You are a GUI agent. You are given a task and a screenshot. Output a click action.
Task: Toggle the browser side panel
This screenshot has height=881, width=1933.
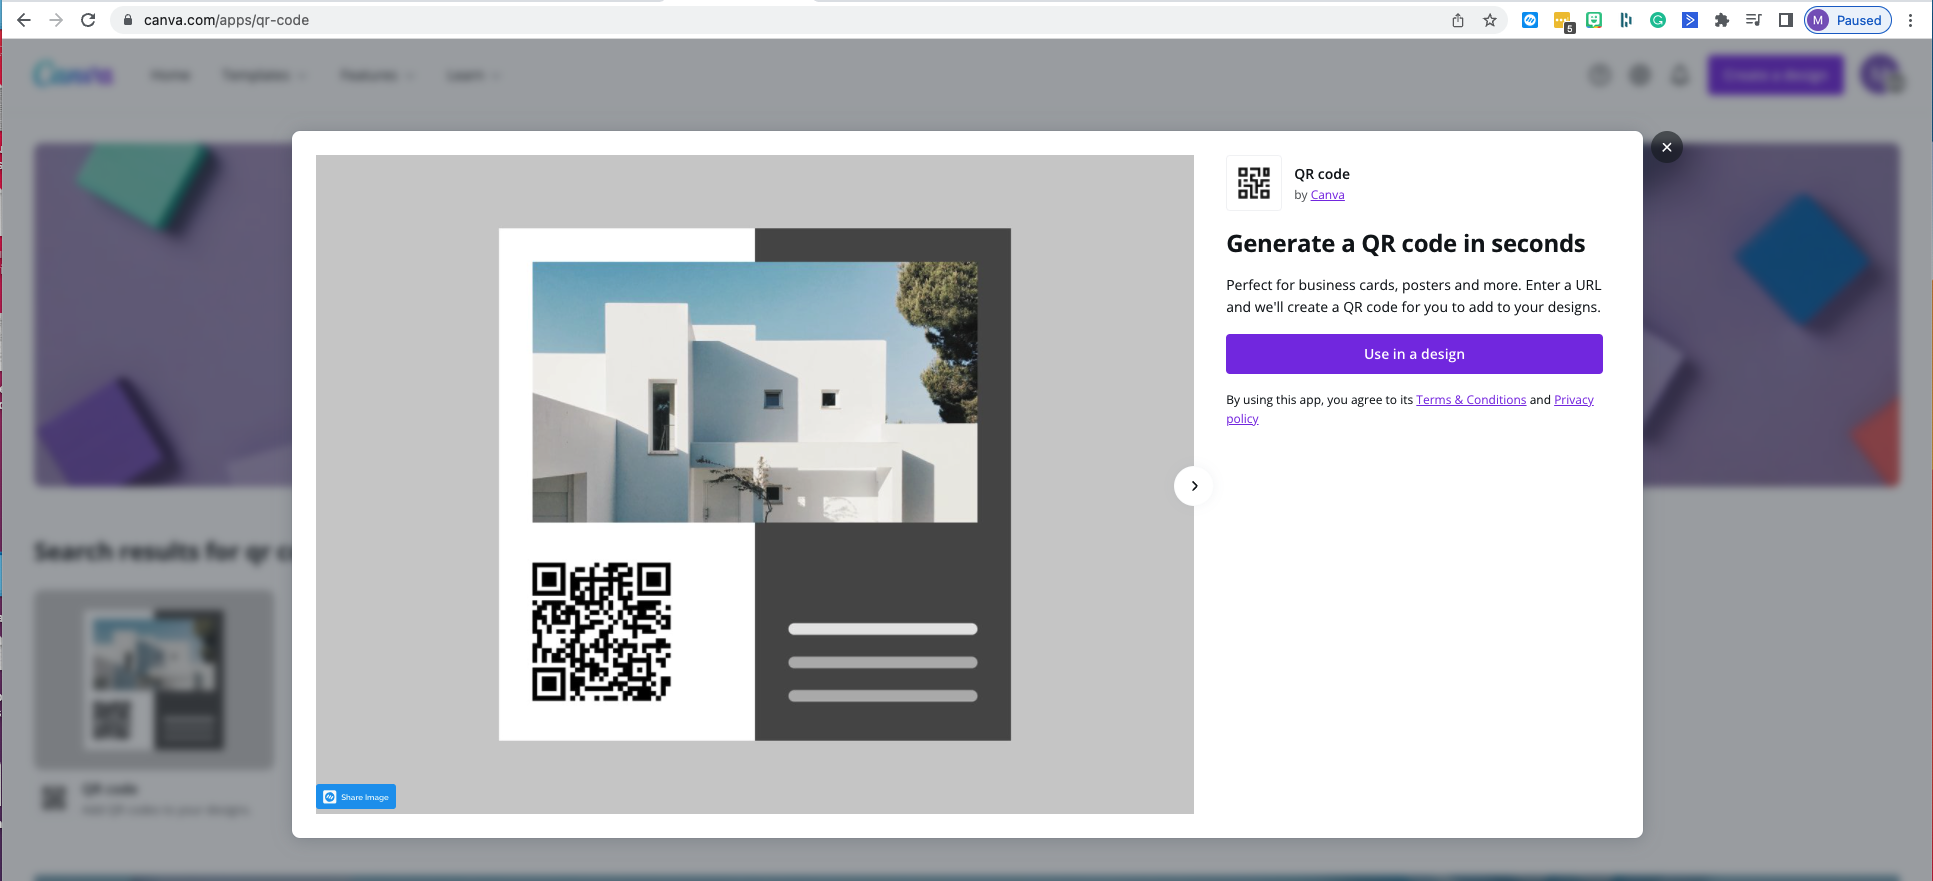tap(1786, 20)
